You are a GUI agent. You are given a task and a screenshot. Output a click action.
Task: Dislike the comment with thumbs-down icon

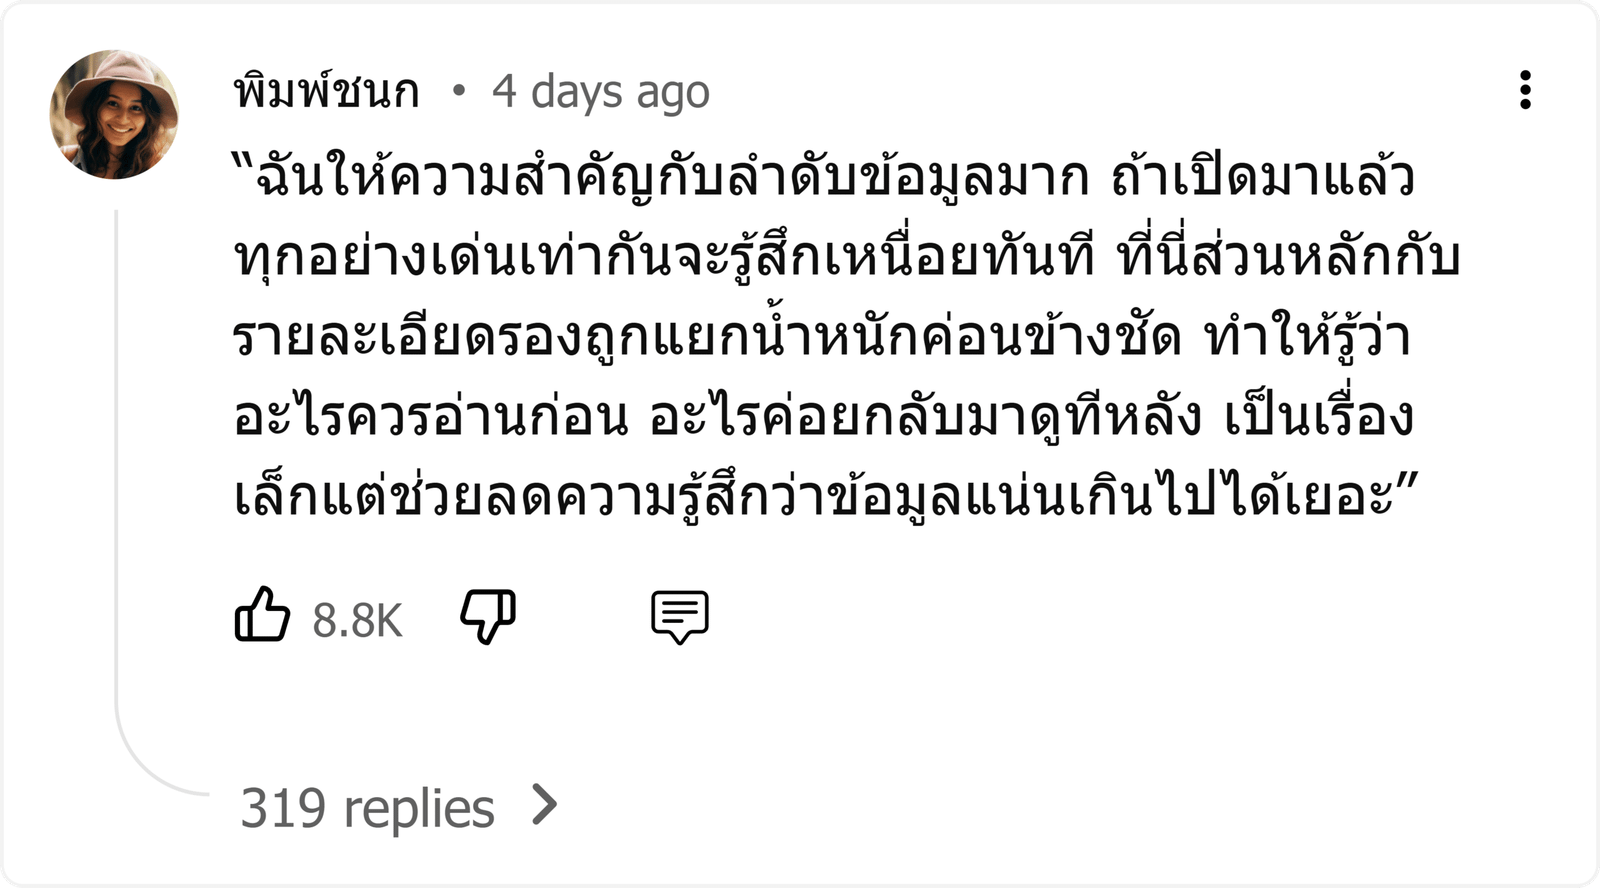(x=488, y=616)
